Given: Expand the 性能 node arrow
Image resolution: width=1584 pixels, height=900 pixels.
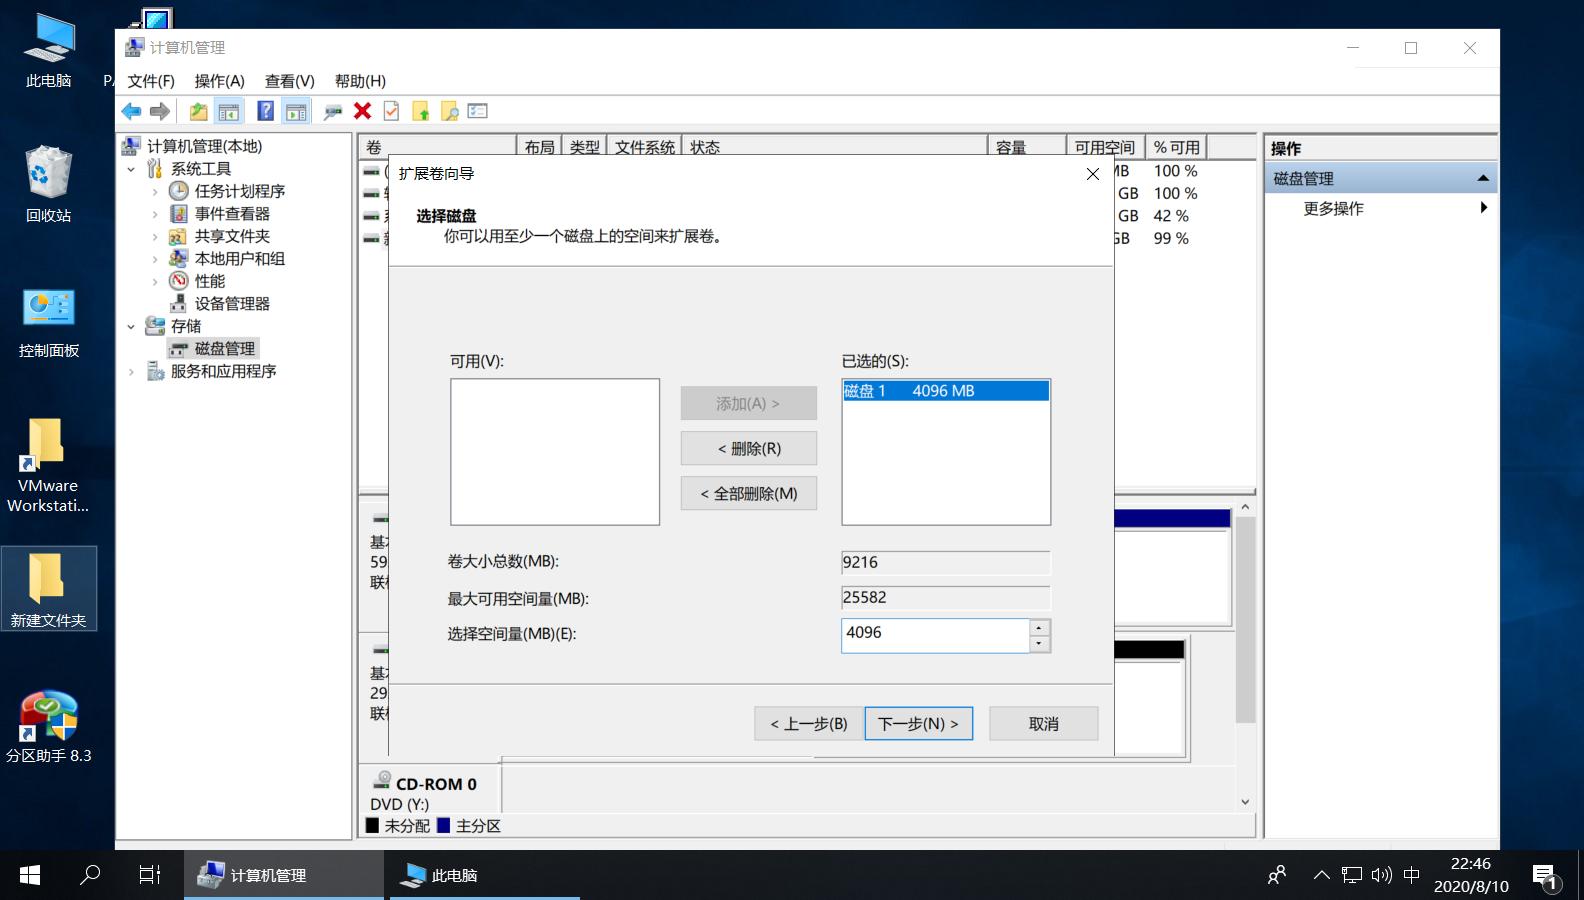Looking at the screenshot, I should click(x=155, y=281).
